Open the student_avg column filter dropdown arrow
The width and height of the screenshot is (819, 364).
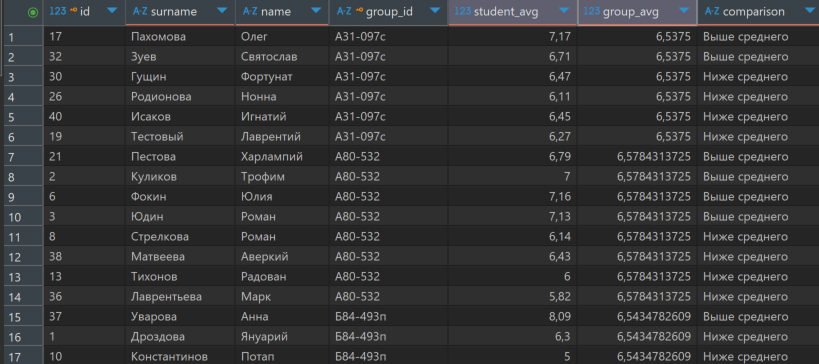point(564,11)
